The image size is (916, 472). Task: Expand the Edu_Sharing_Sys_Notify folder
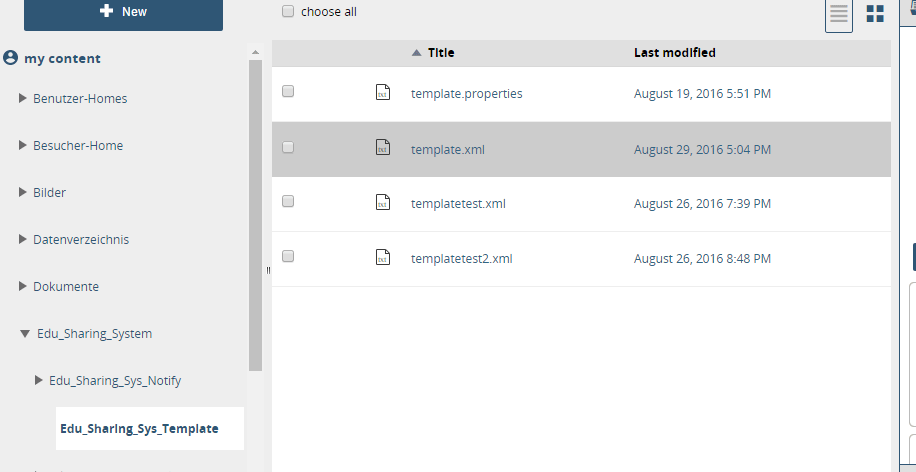coord(39,380)
